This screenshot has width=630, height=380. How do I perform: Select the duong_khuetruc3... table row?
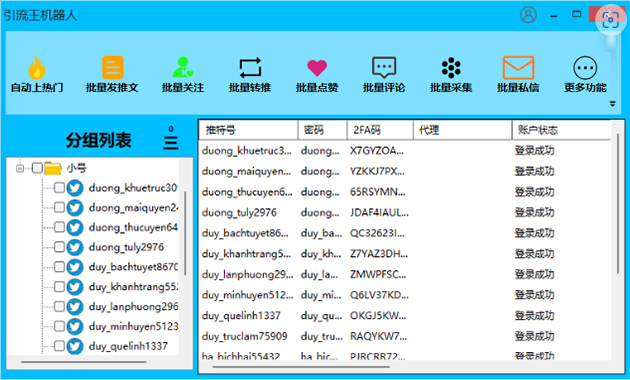click(405, 151)
